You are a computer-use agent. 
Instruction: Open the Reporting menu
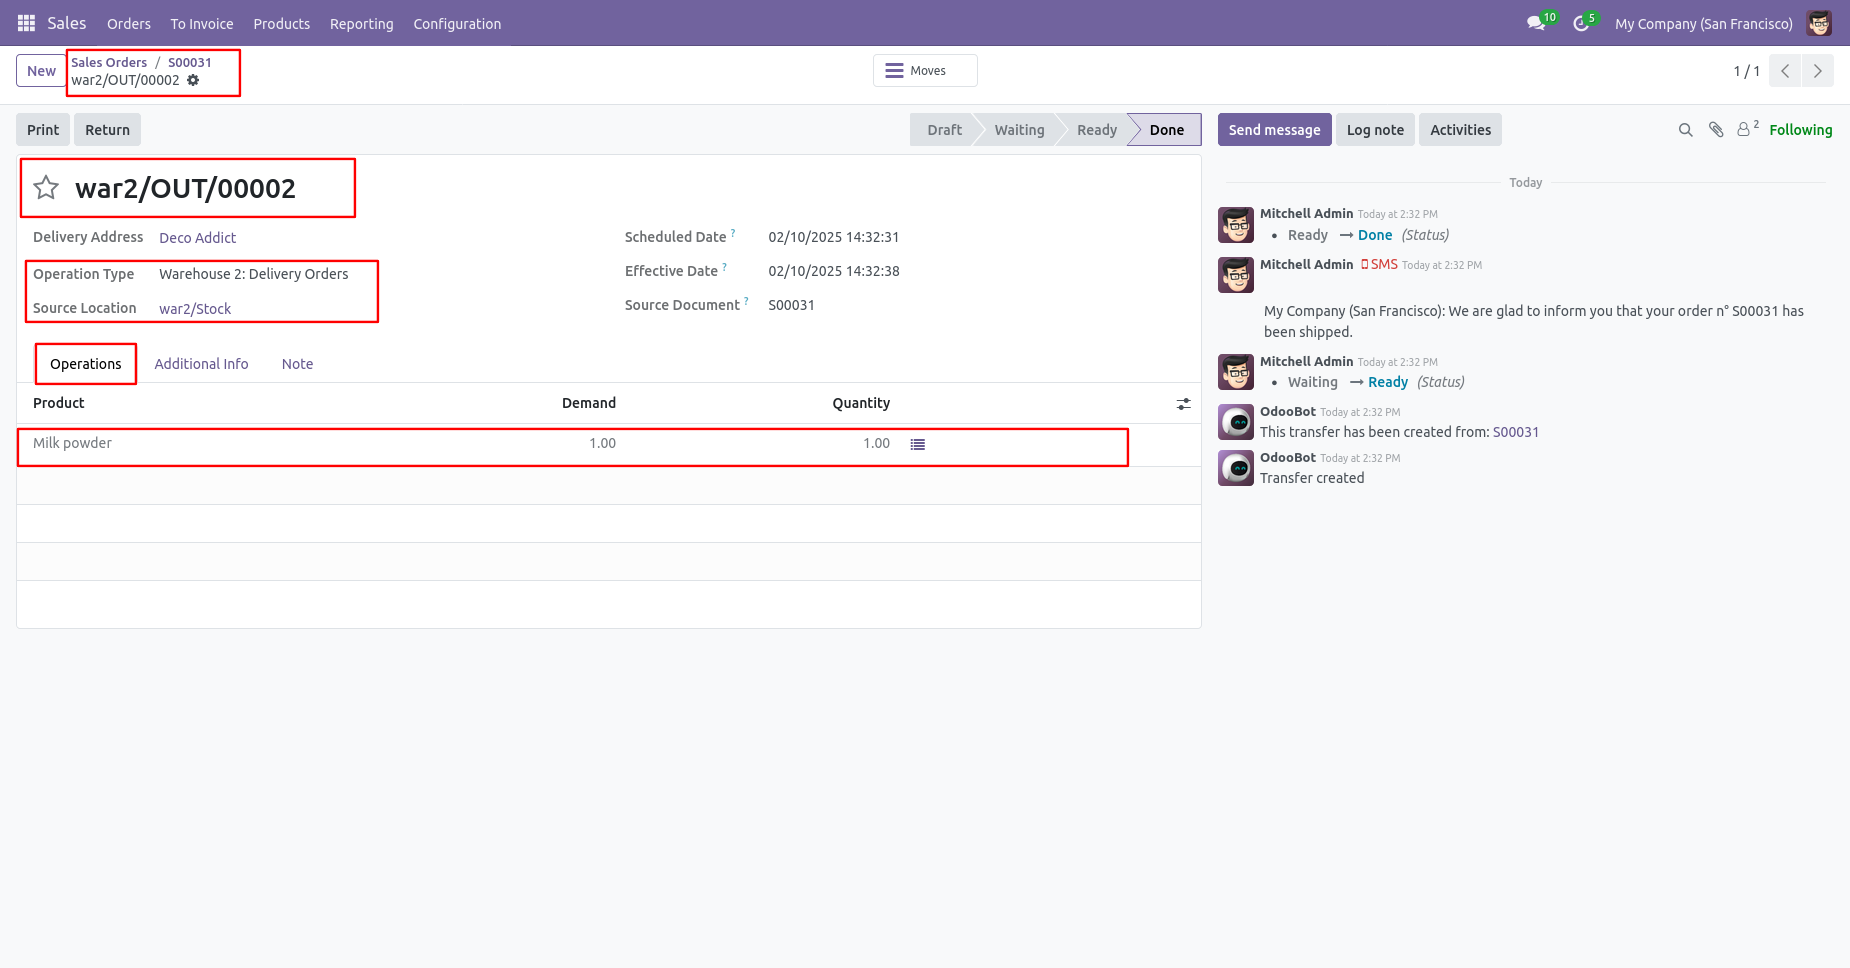pos(362,24)
